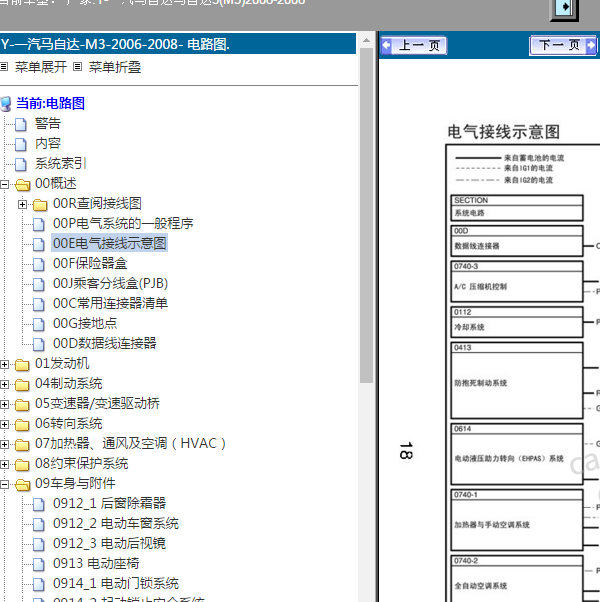Expand the 06转向系统 folder
This screenshot has height=602, width=600.
click(x=4, y=424)
